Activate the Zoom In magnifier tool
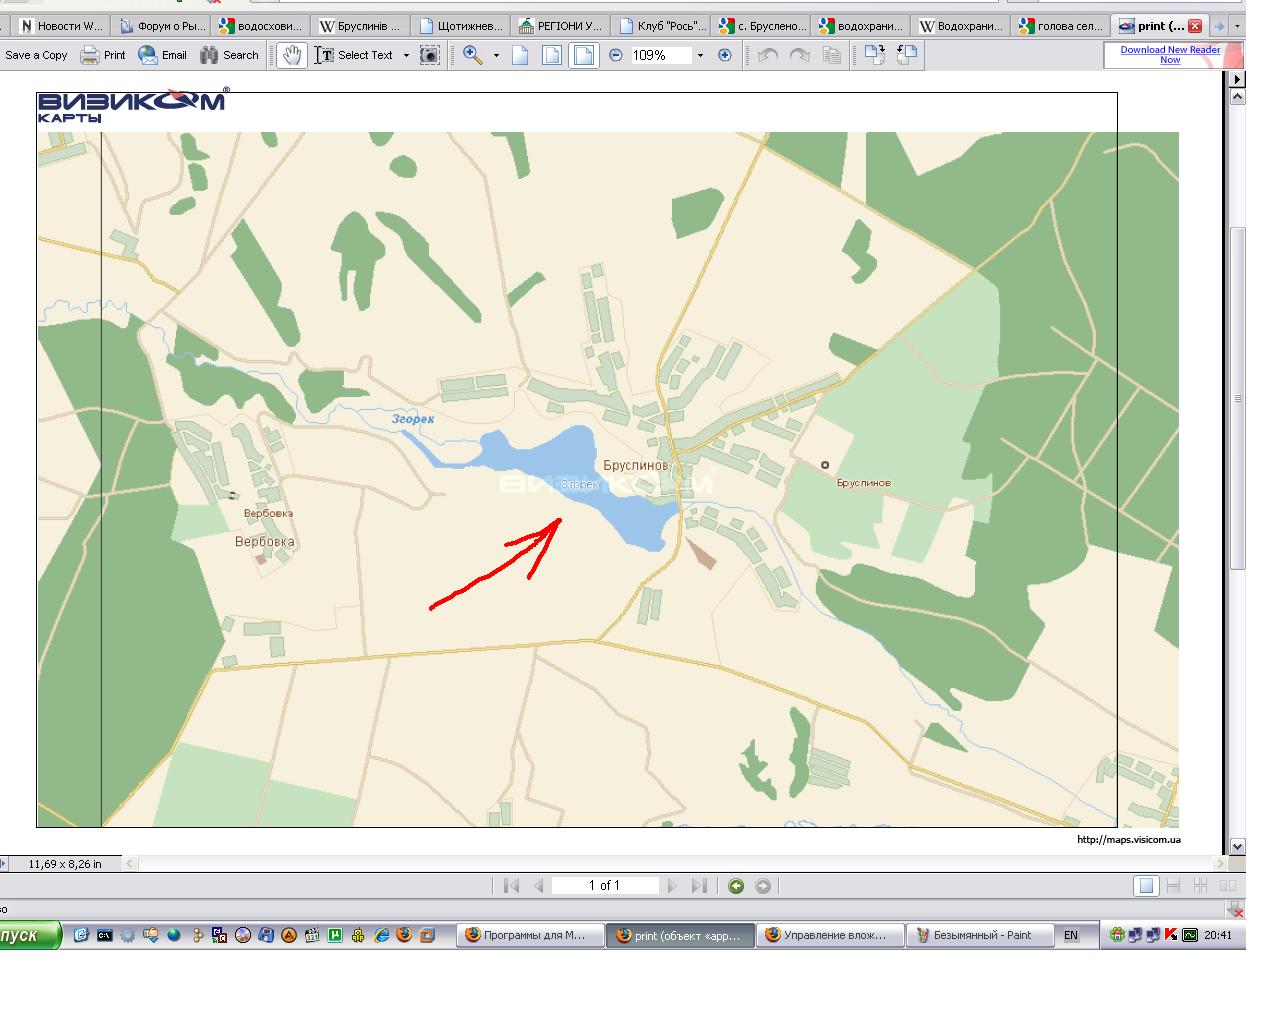 pos(473,56)
